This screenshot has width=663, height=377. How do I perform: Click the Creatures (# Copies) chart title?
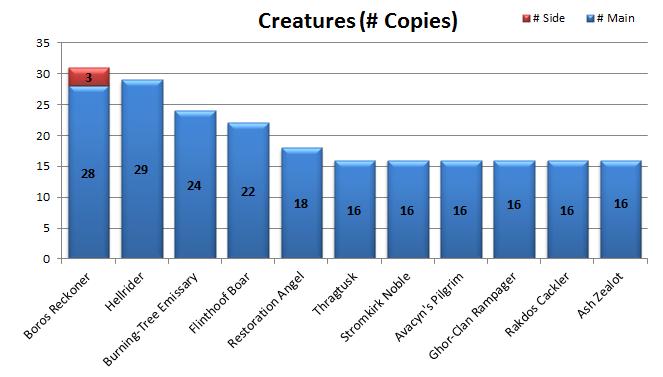(x=358, y=21)
